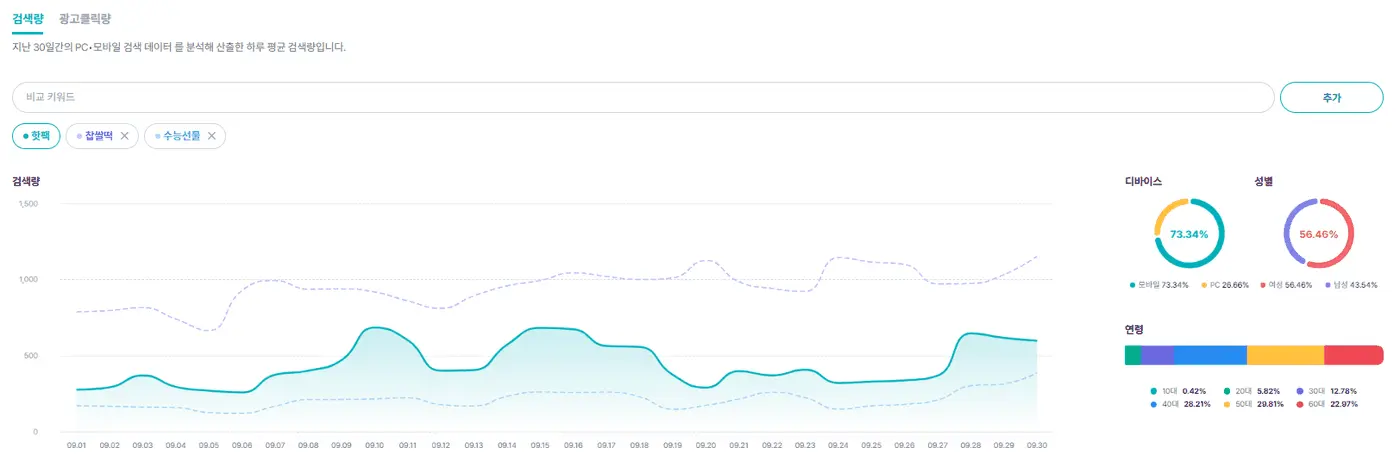
Task: Click the 성별 donut chart
Action: [1318, 234]
